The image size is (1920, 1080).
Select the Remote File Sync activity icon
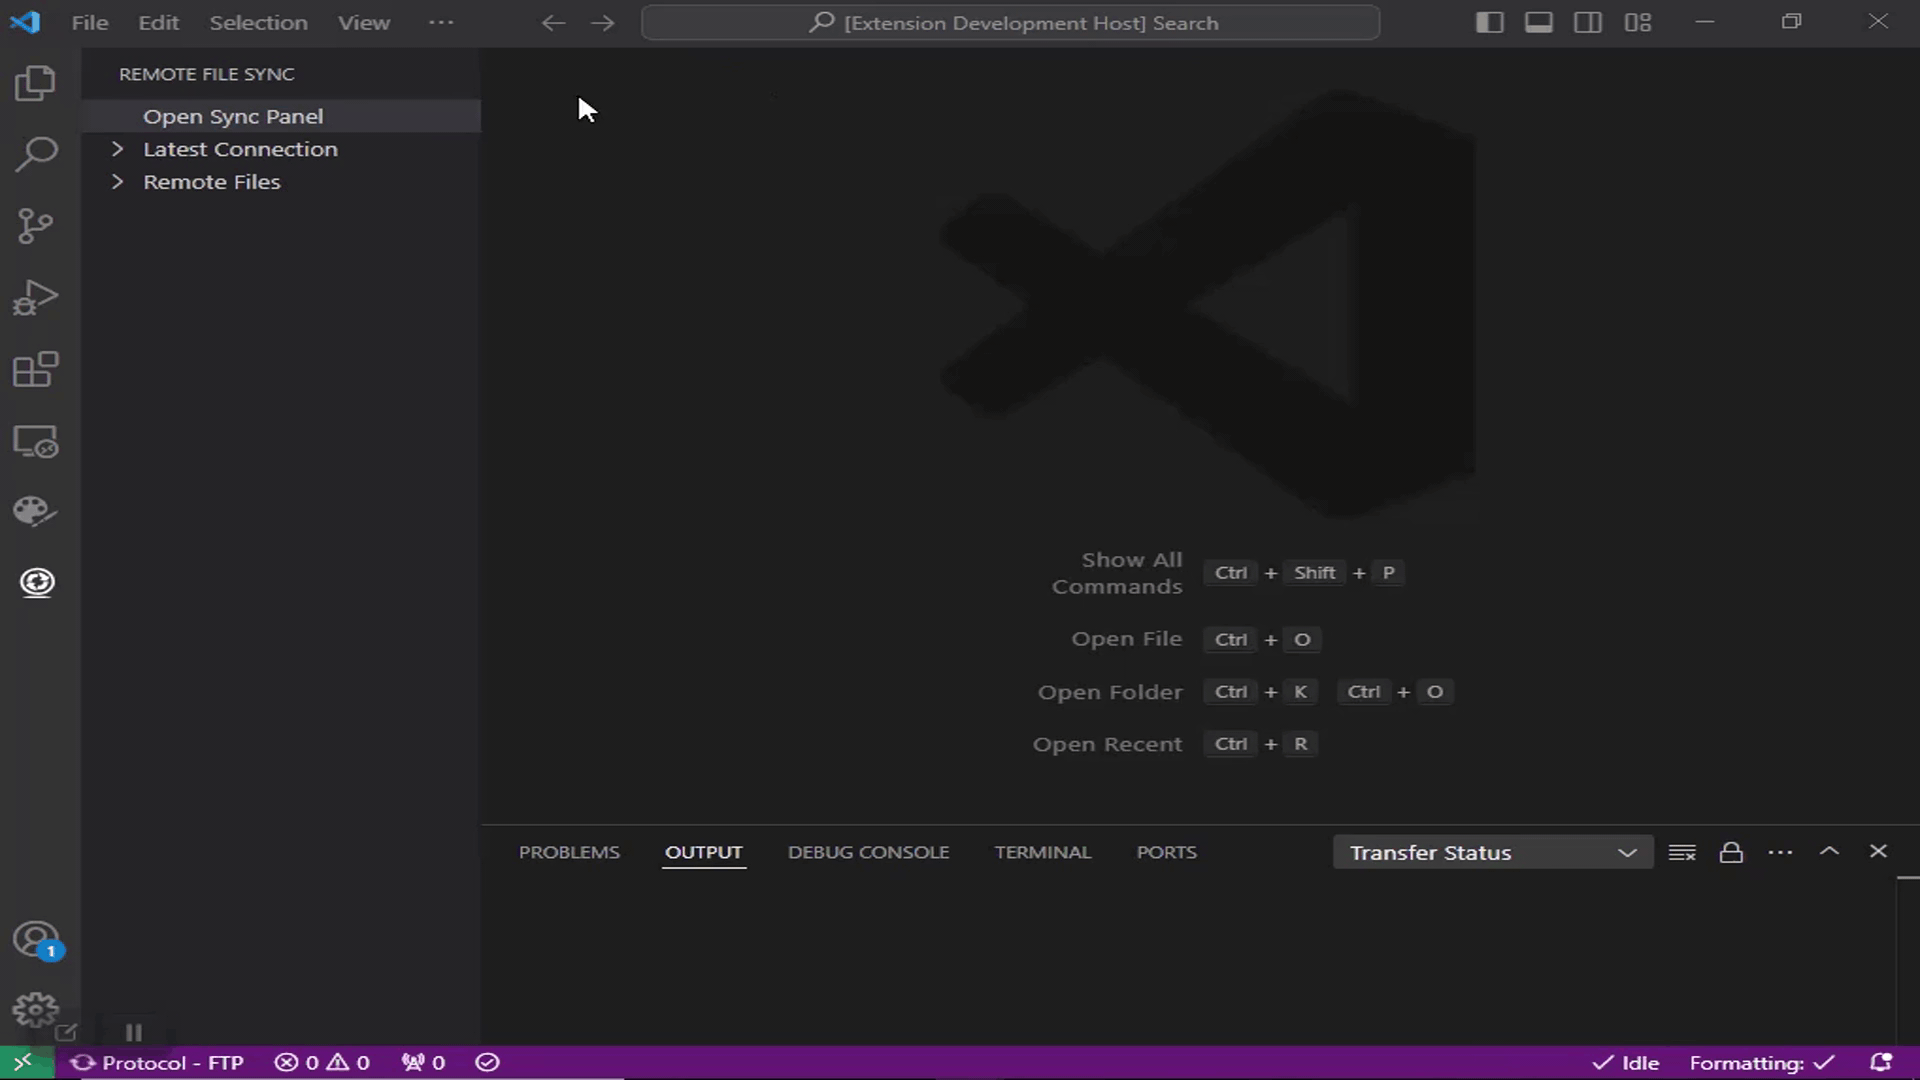click(x=37, y=582)
